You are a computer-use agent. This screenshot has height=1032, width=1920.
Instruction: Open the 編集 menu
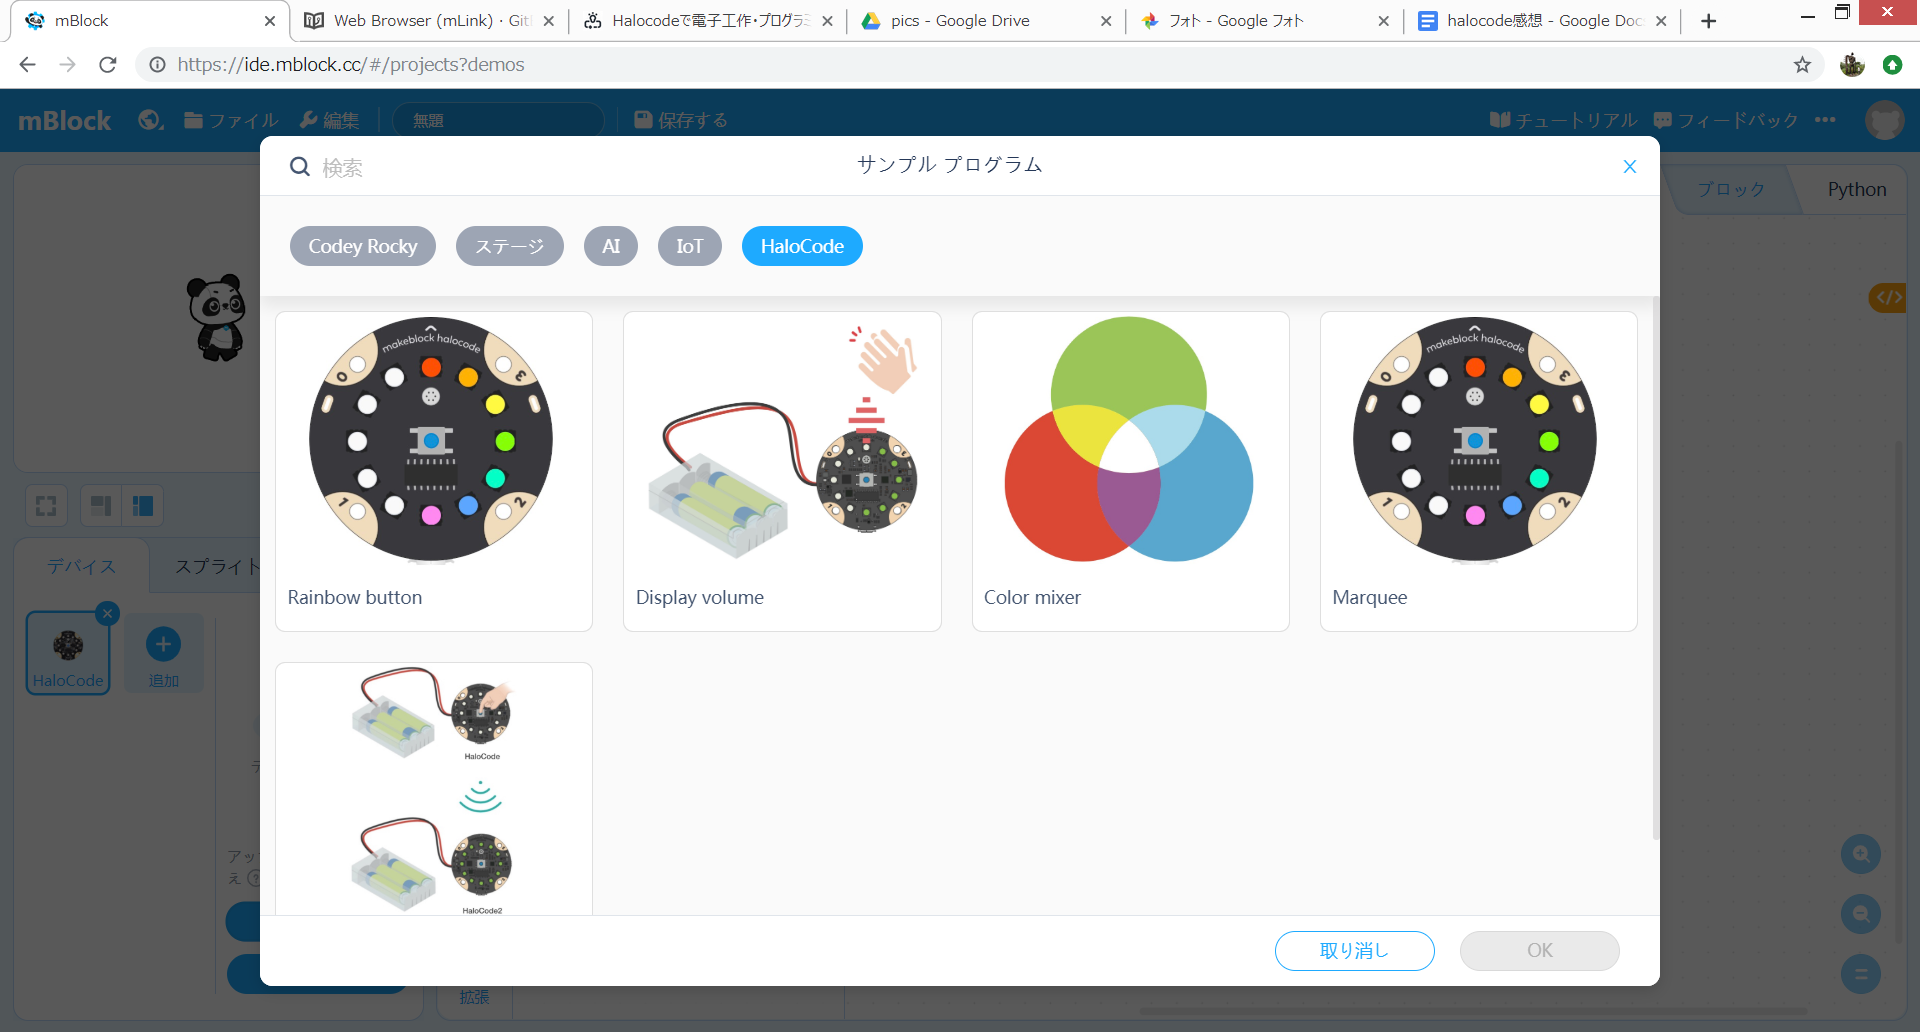330,120
